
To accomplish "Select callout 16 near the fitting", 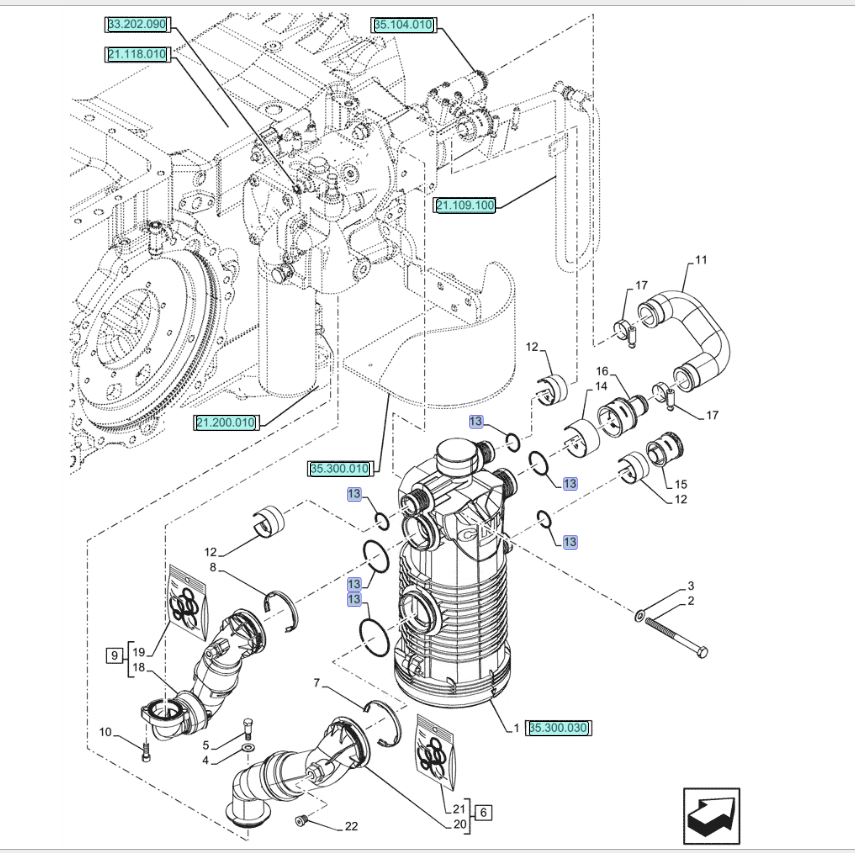I will [x=601, y=371].
